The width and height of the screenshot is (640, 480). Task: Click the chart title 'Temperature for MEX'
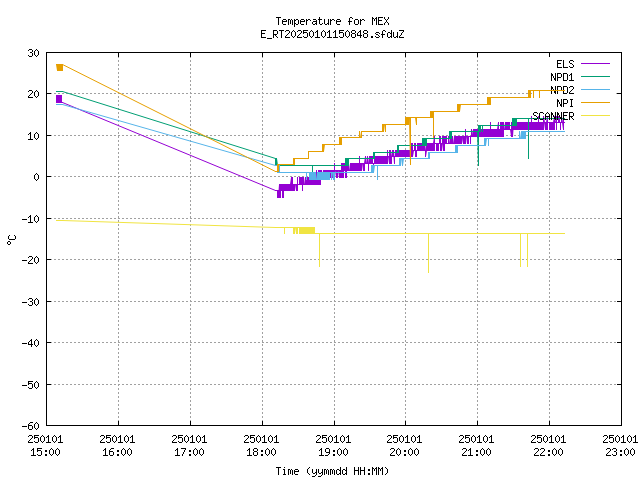point(332,21)
